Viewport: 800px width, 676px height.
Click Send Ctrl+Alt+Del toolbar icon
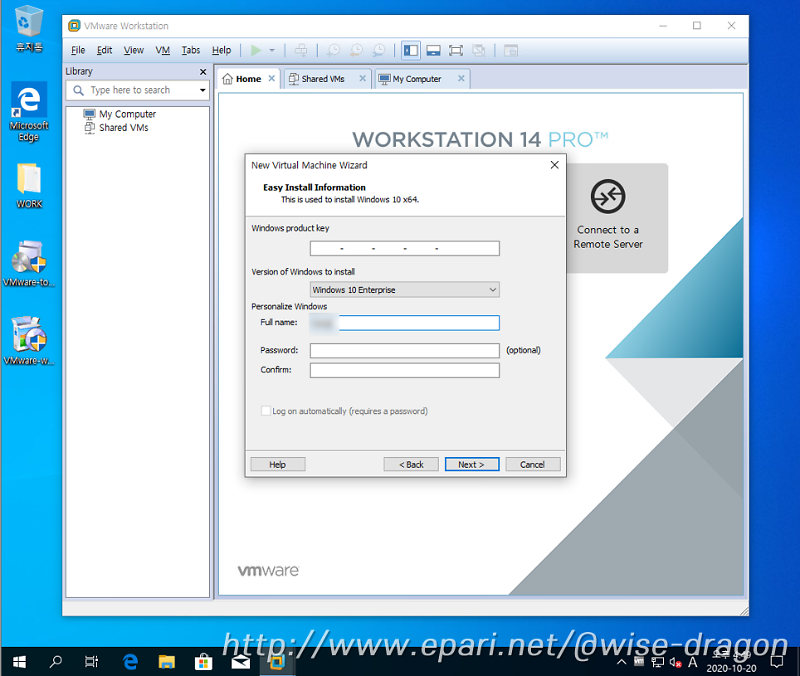(x=301, y=50)
